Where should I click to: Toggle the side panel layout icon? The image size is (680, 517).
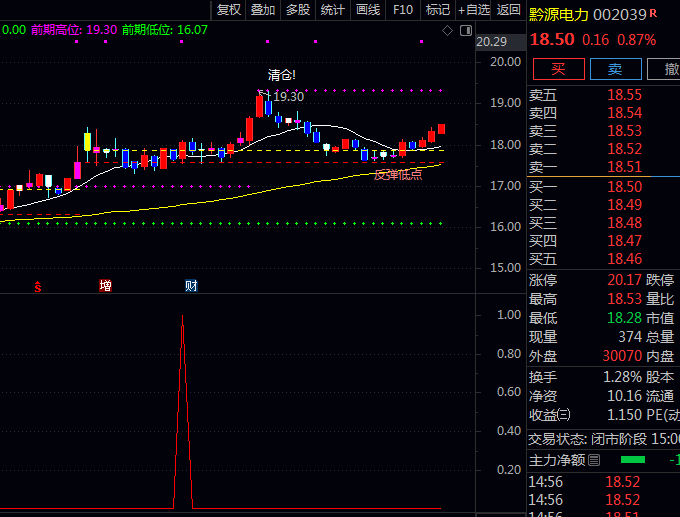[x=466, y=31]
